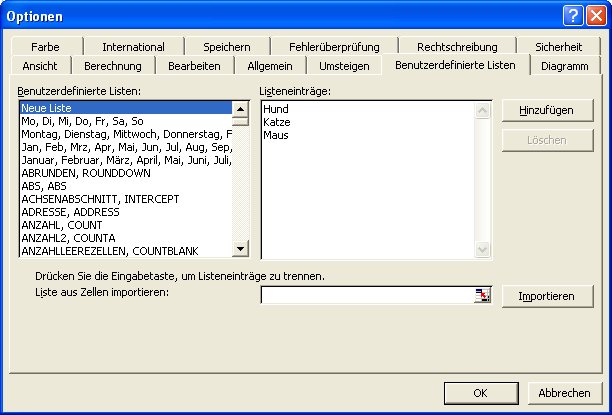Close the Optionen dialog window
Image resolution: width=612 pixels, height=415 pixels.
(594, 15)
